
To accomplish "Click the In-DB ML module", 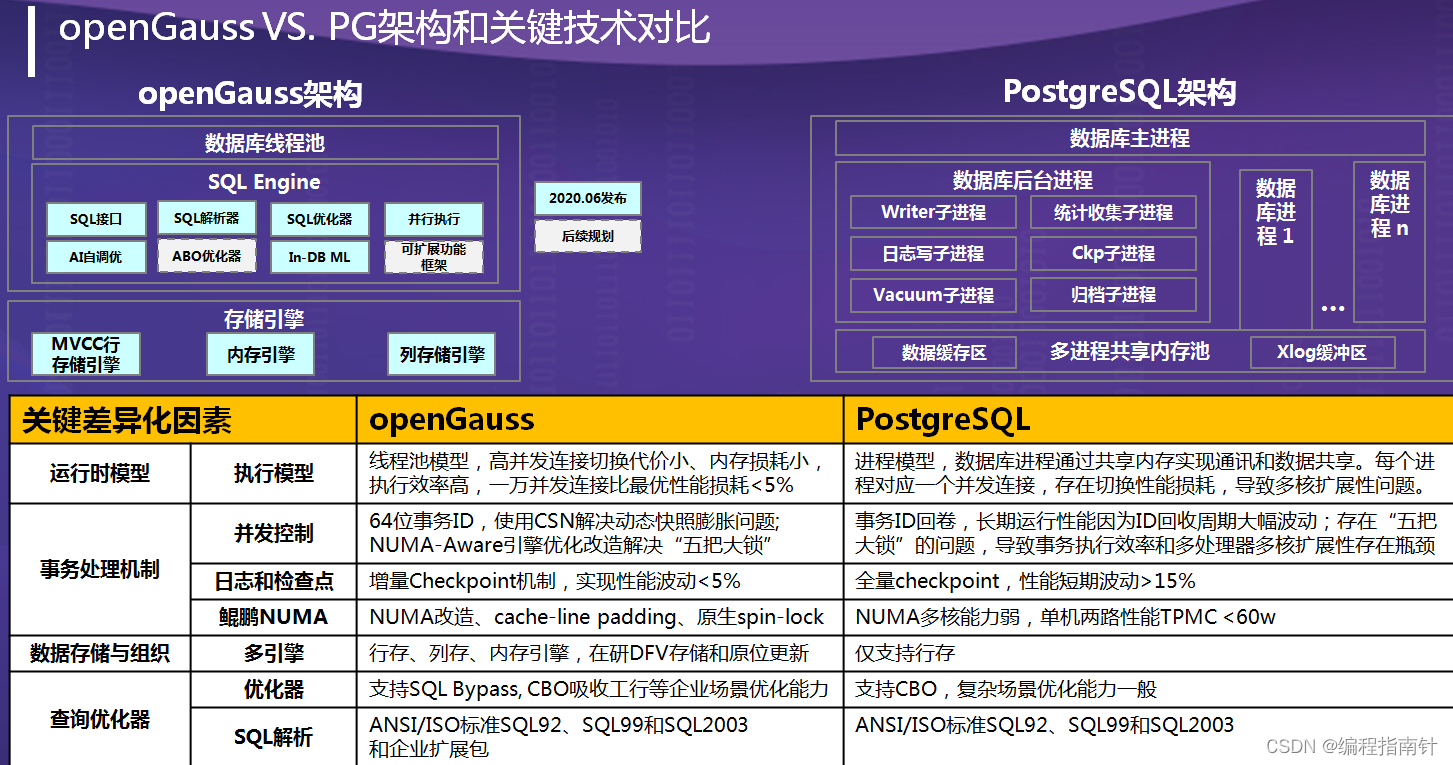I will pyautogui.click(x=319, y=256).
